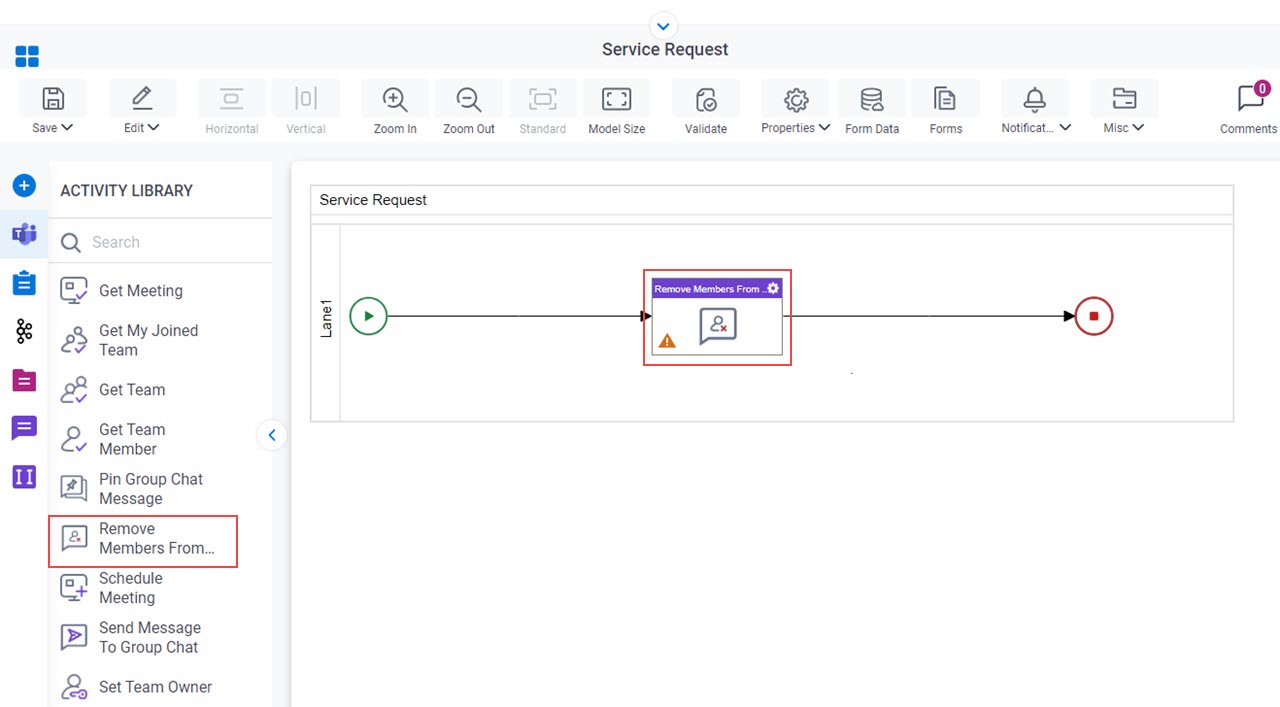1280x707 pixels.
Task: Click the red End event node
Action: point(1094,316)
